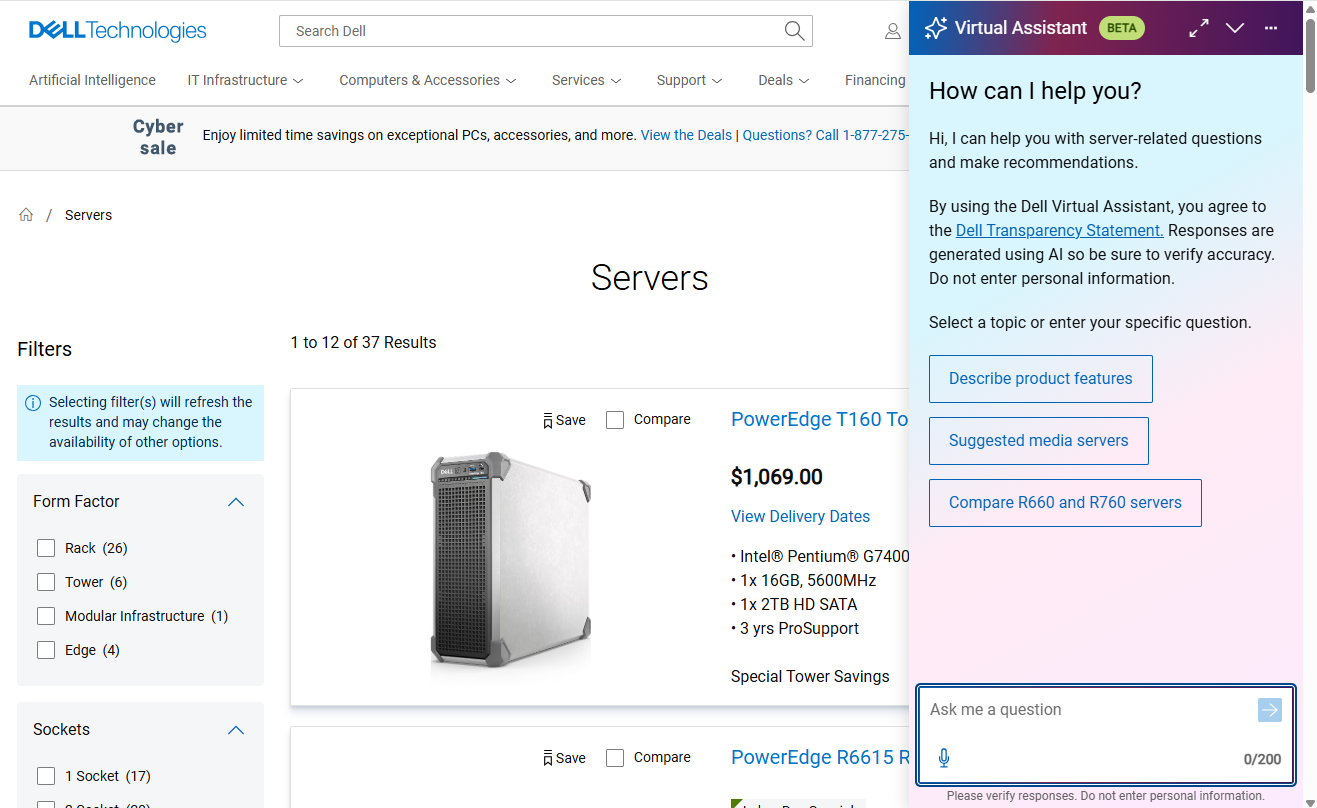Open the PowerEdge T160 Tower product title
Screen dimensions: 1317x808
(820, 419)
